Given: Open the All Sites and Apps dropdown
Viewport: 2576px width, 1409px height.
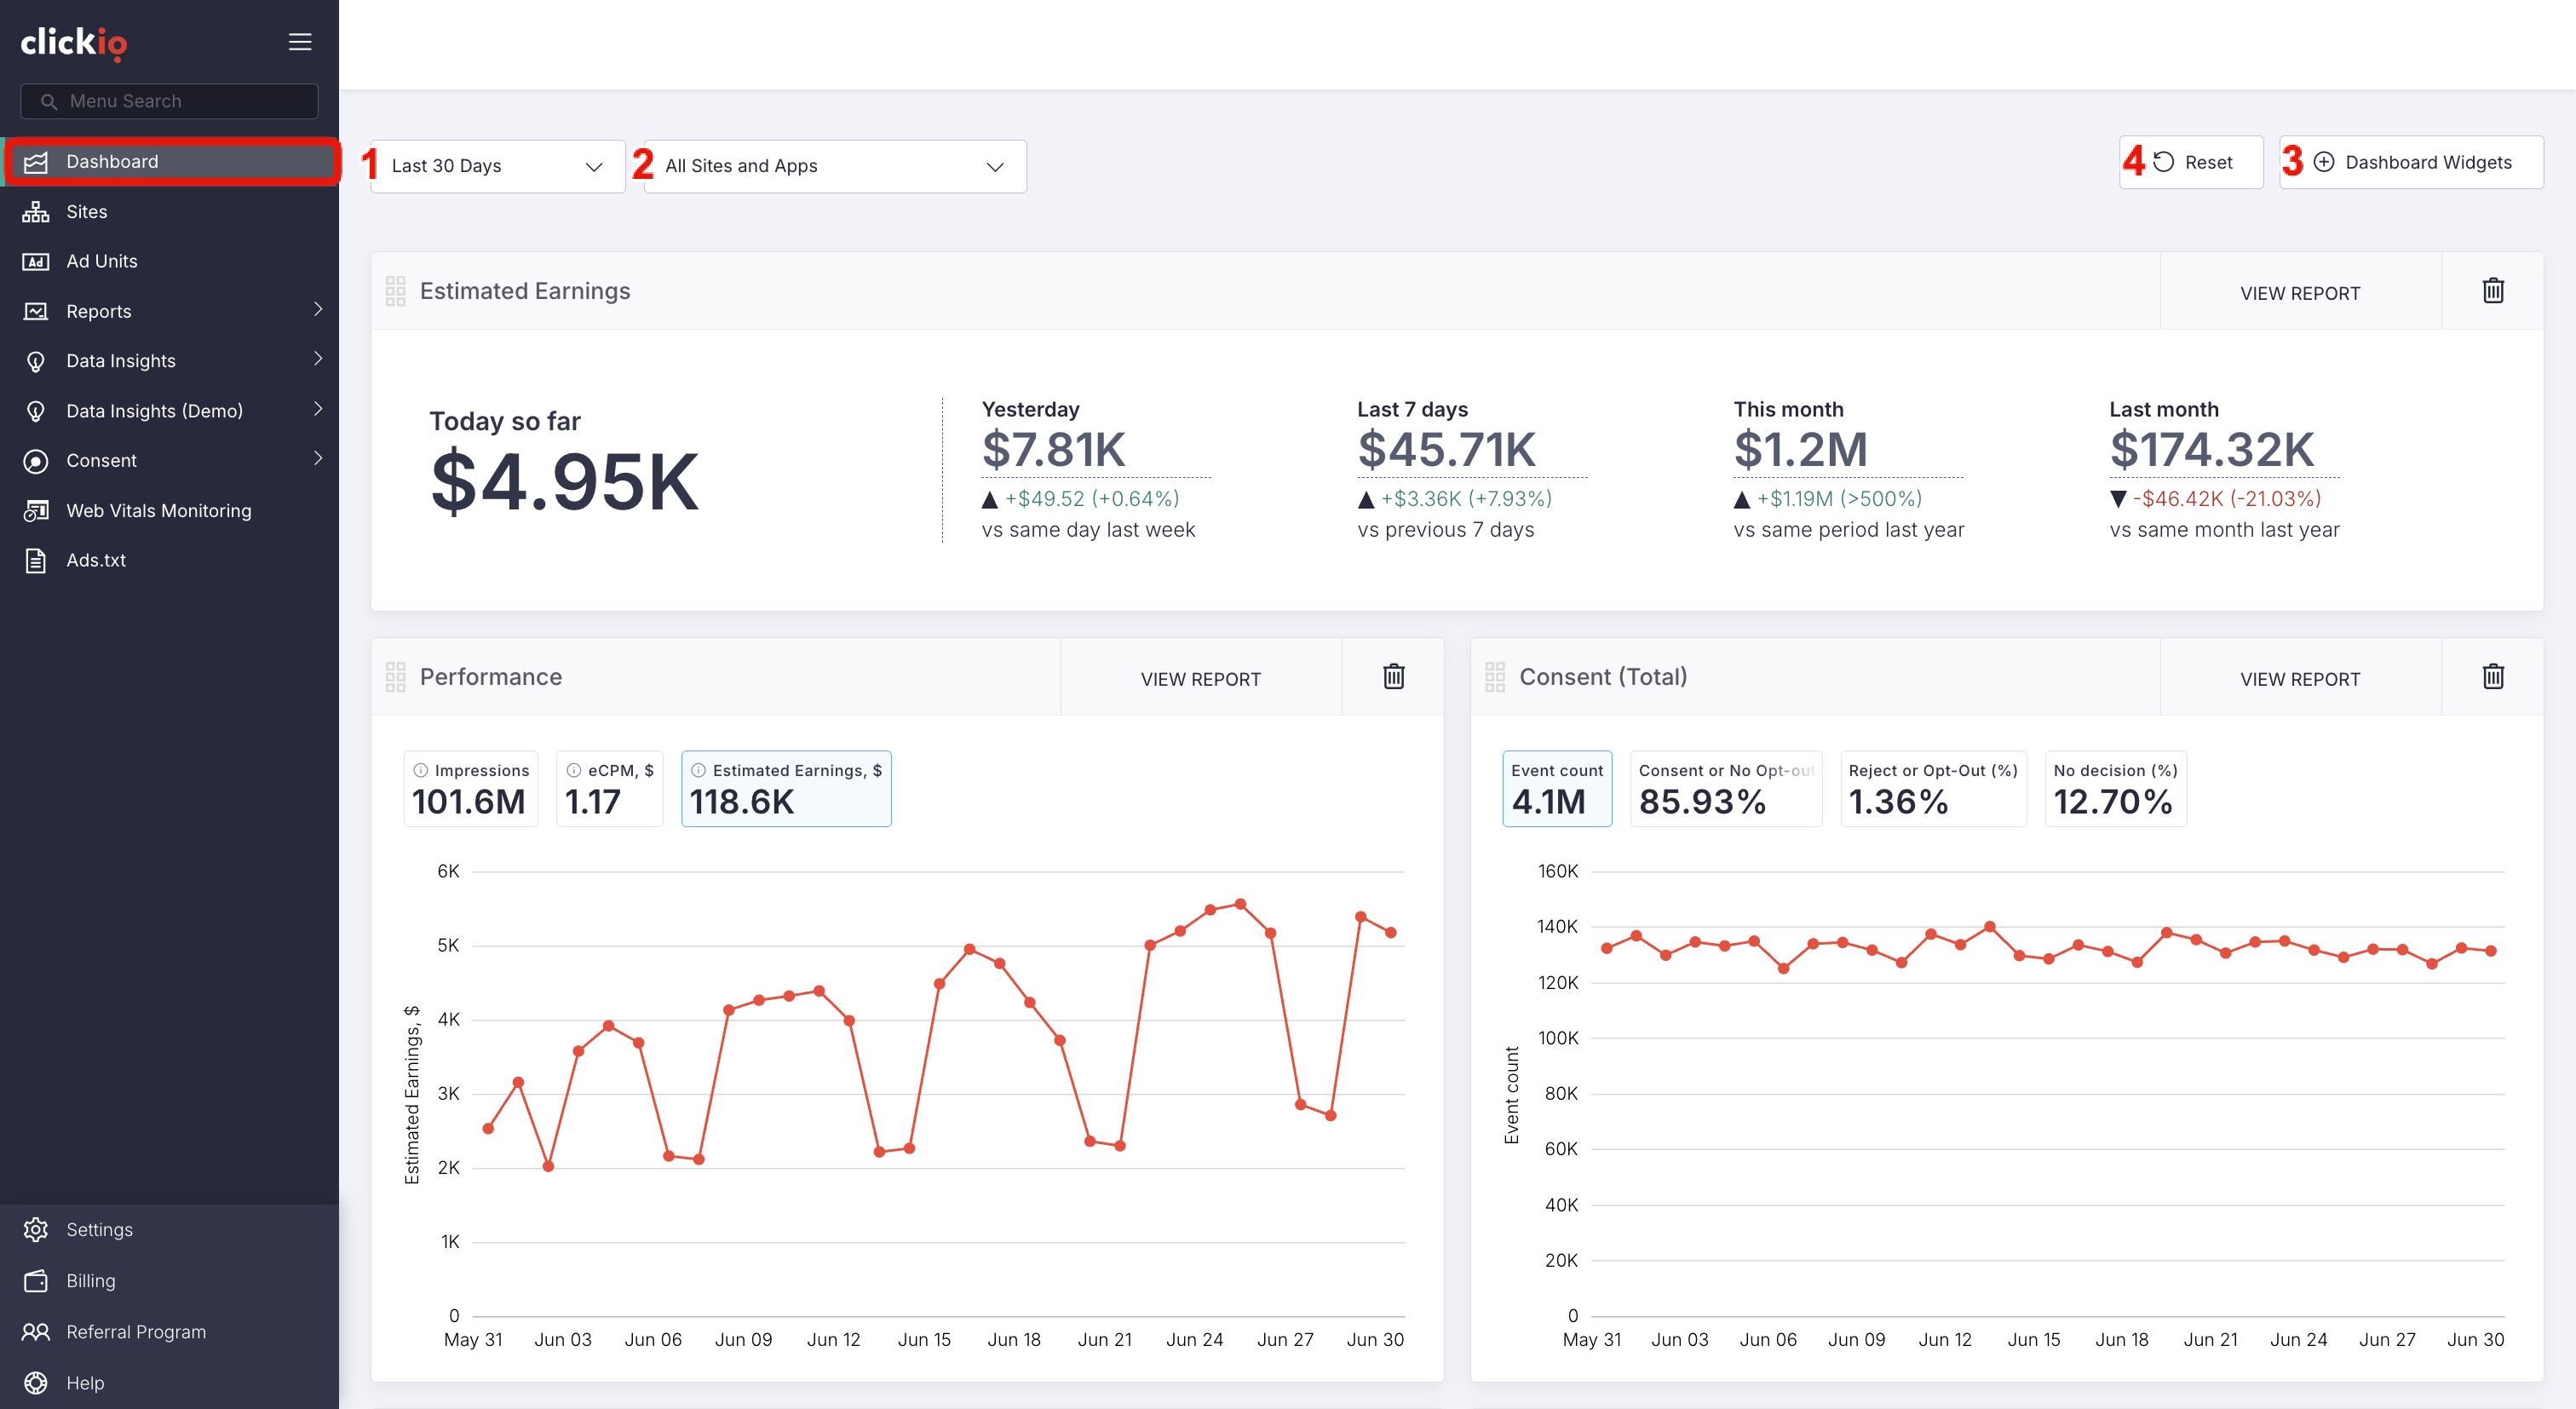Looking at the screenshot, I should click(x=835, y=166).
